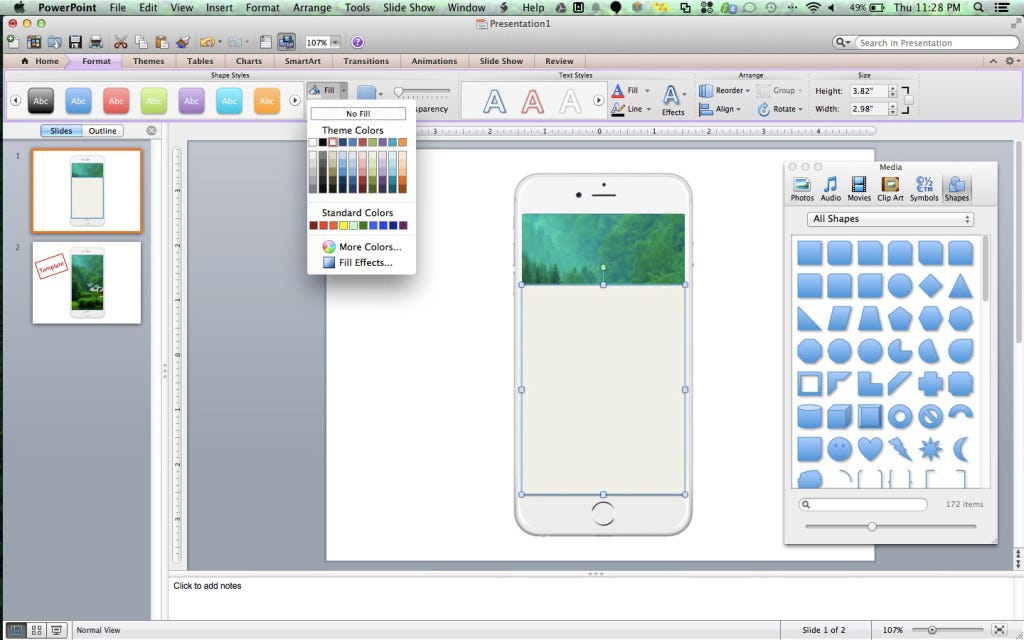This screenshot has height=640, width=1024.
Task: Choose No Fill in fill menu
Action: 358,114
